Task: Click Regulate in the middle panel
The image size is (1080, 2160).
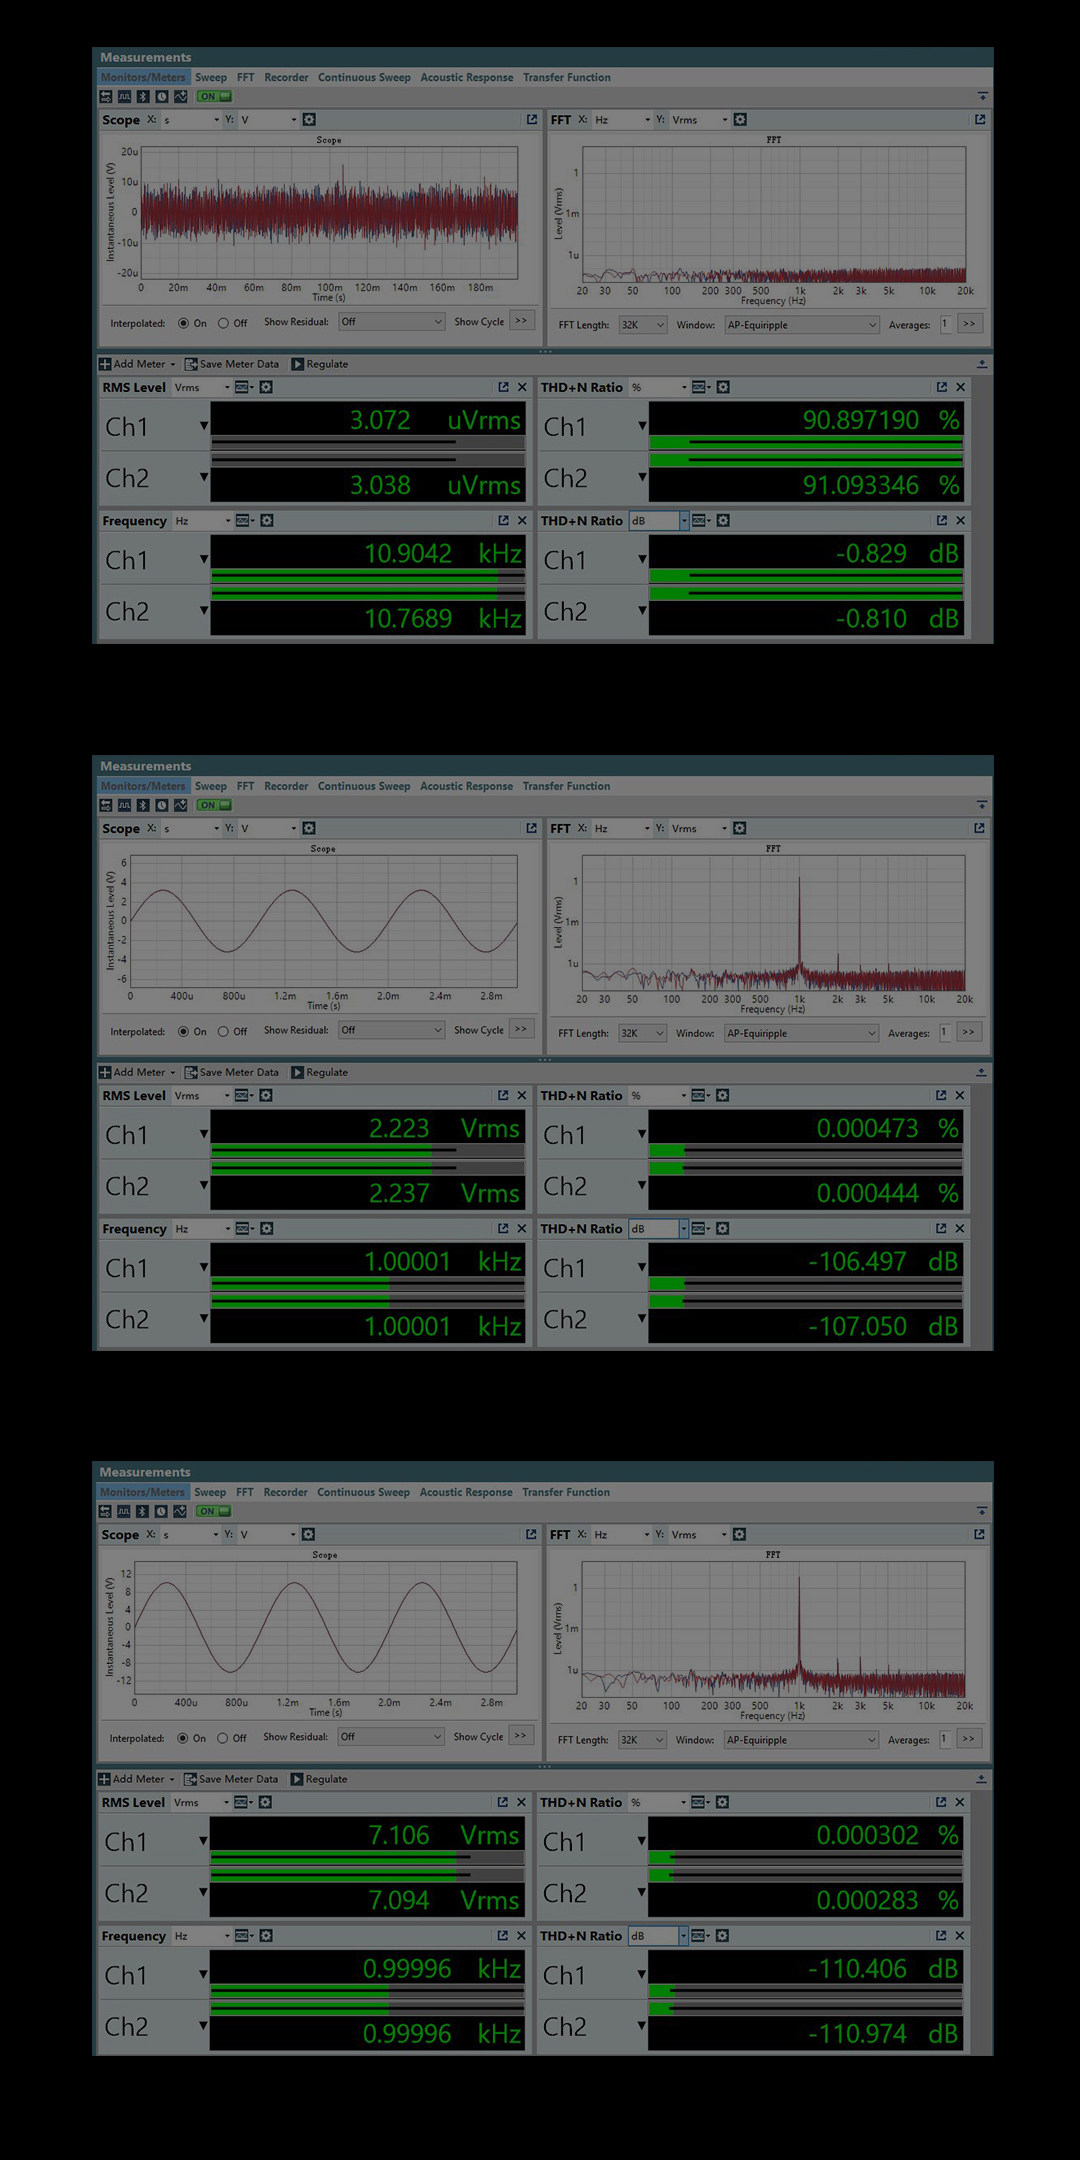Action: pyautogui.click(x=320, y=1072)
